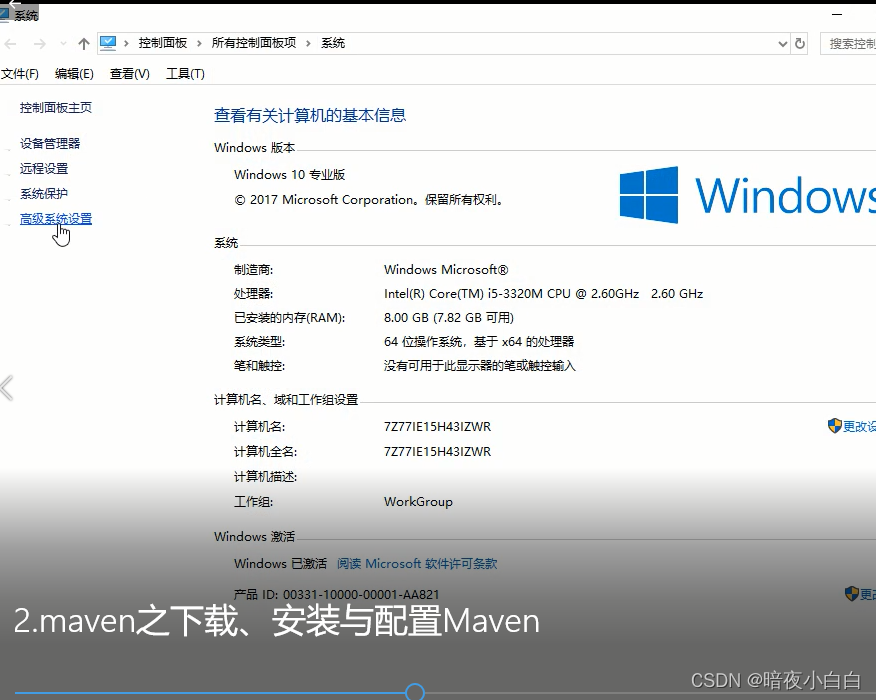The height and width of the screenshot is (700, 876).
Task: Minimize the 系统 window
Action: point(836,15)
